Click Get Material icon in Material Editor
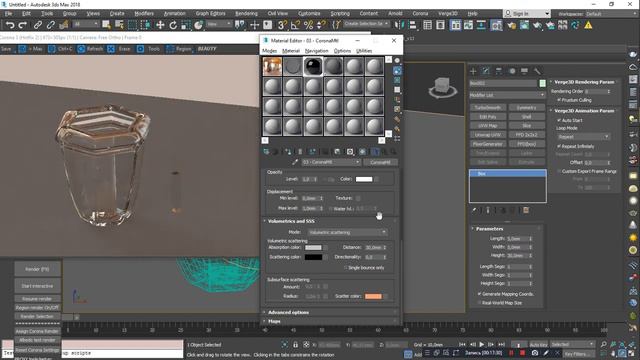This screenshot has width=640, height=360. tap(266, 152)
